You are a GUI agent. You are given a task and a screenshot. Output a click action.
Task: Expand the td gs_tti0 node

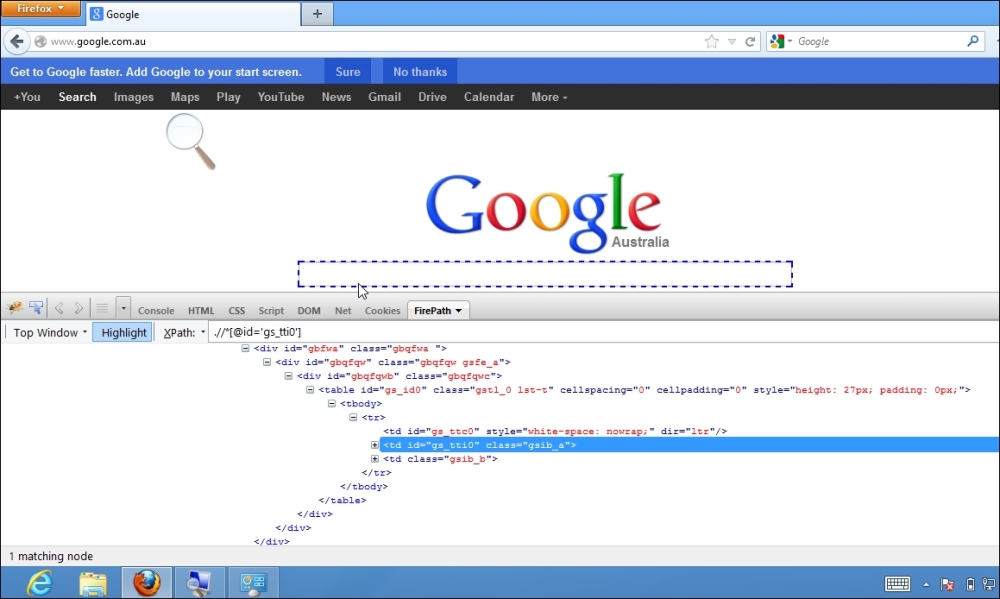click(375, 445)
